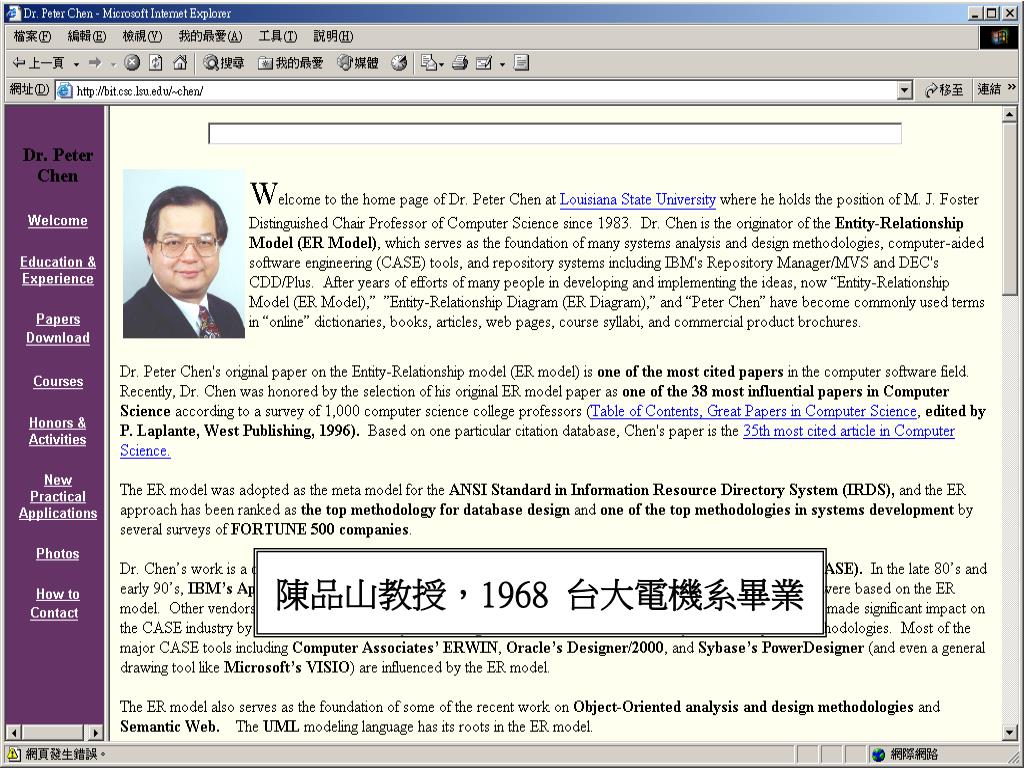Print the page with the printer icon
The width and height of the screenshot is (1024, 768).
coord(460,63)
